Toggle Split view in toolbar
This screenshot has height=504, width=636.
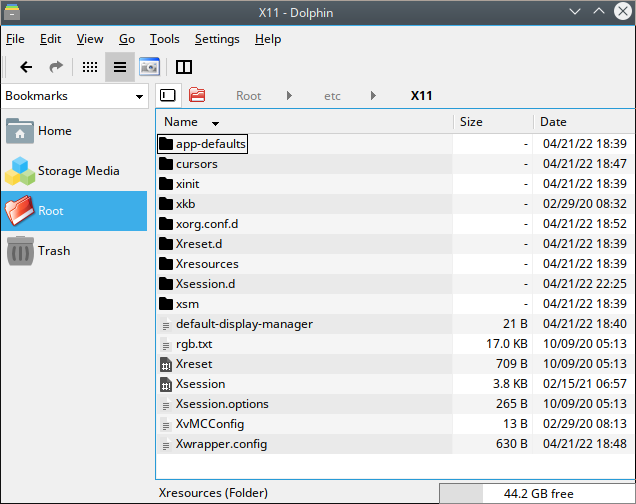coord(184,67)
